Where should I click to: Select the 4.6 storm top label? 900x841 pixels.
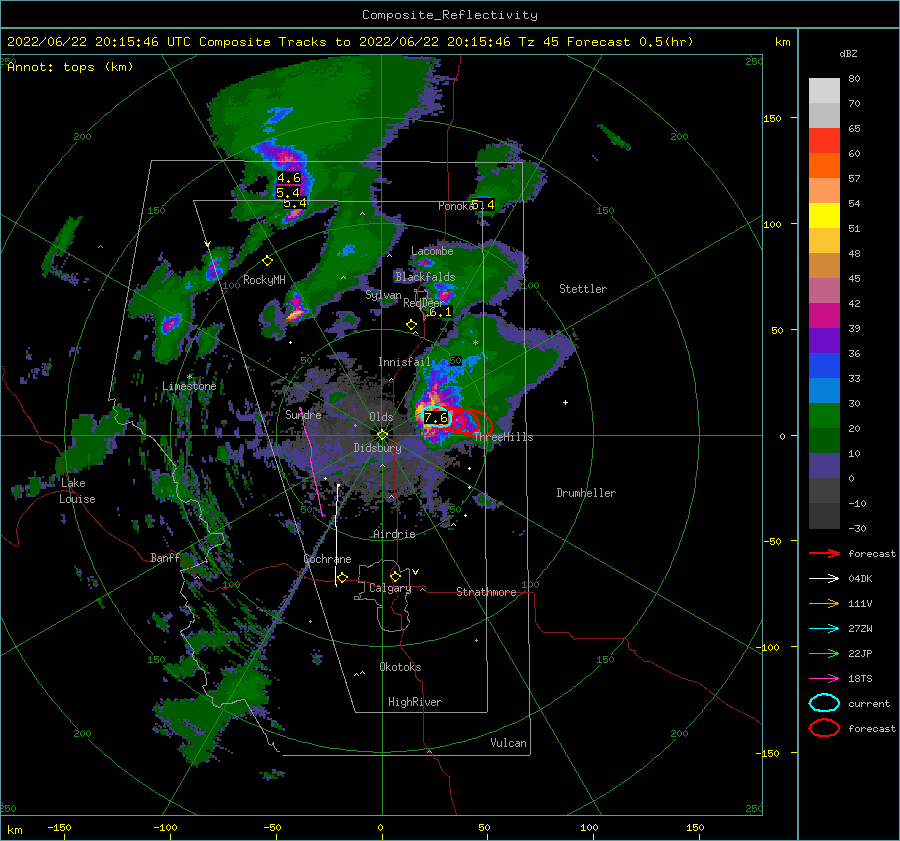coord(289,178)
